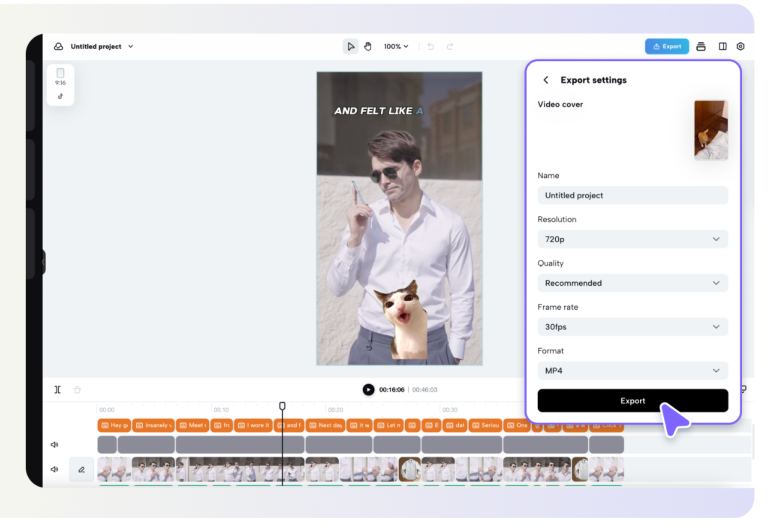Click the brown shirt clip thumbnail near 00:27
This screenshot has width=768, height=529.
click(x=410, y=469)
